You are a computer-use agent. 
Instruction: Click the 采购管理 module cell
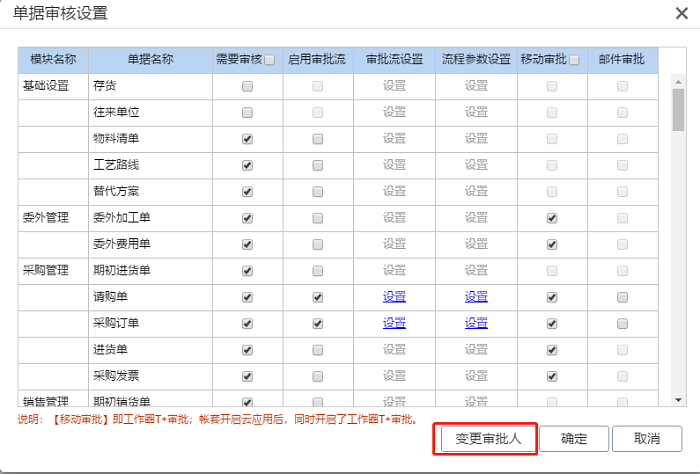[x=53, y=270]
